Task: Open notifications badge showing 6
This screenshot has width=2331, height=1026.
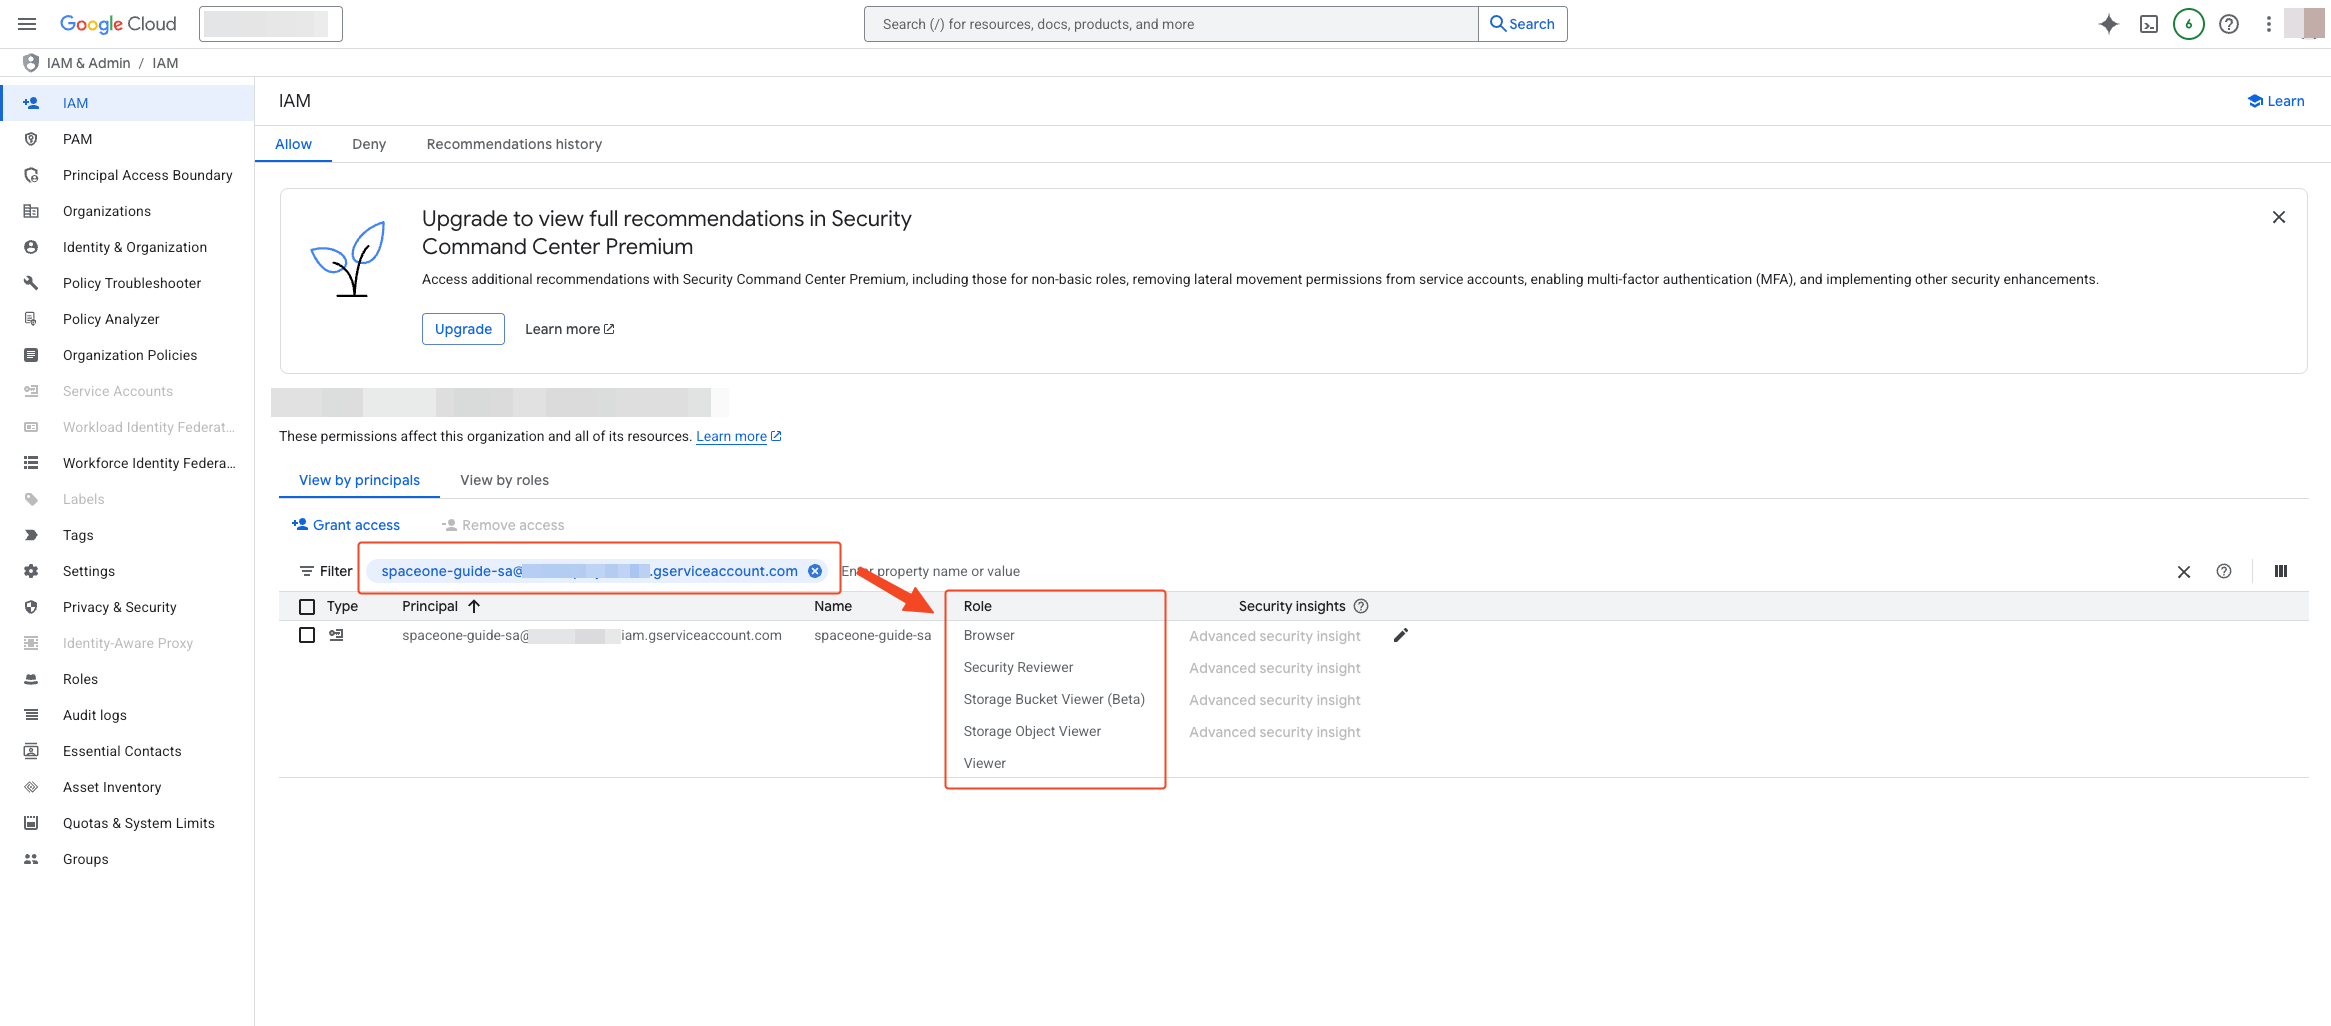Action: (2189, 24)
